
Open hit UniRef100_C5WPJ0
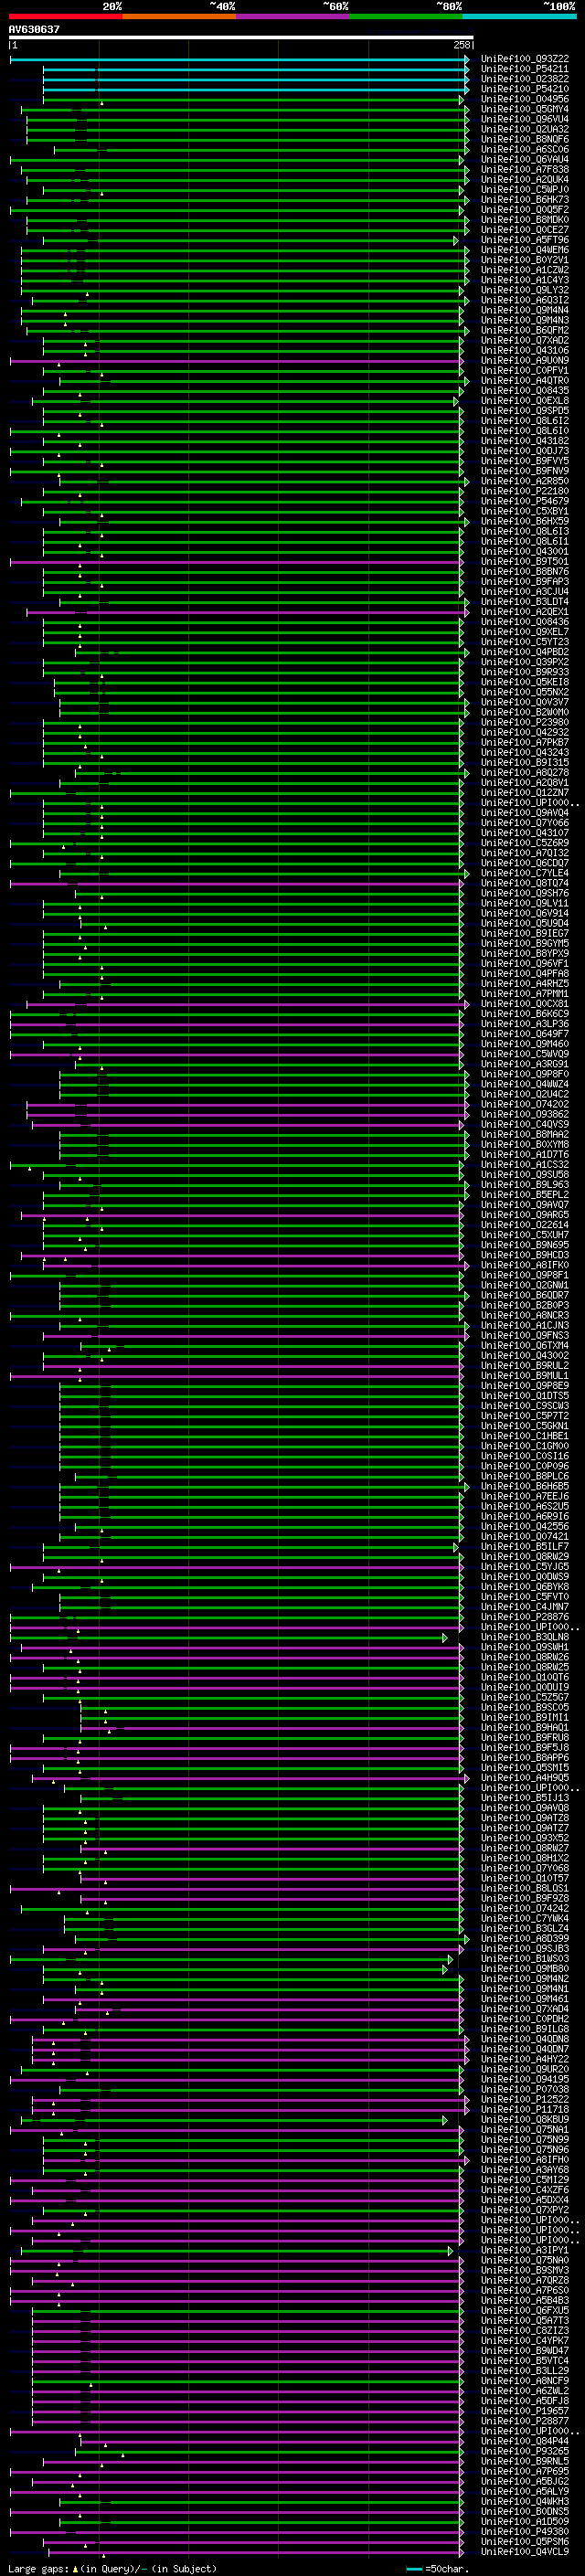point(525,189)
